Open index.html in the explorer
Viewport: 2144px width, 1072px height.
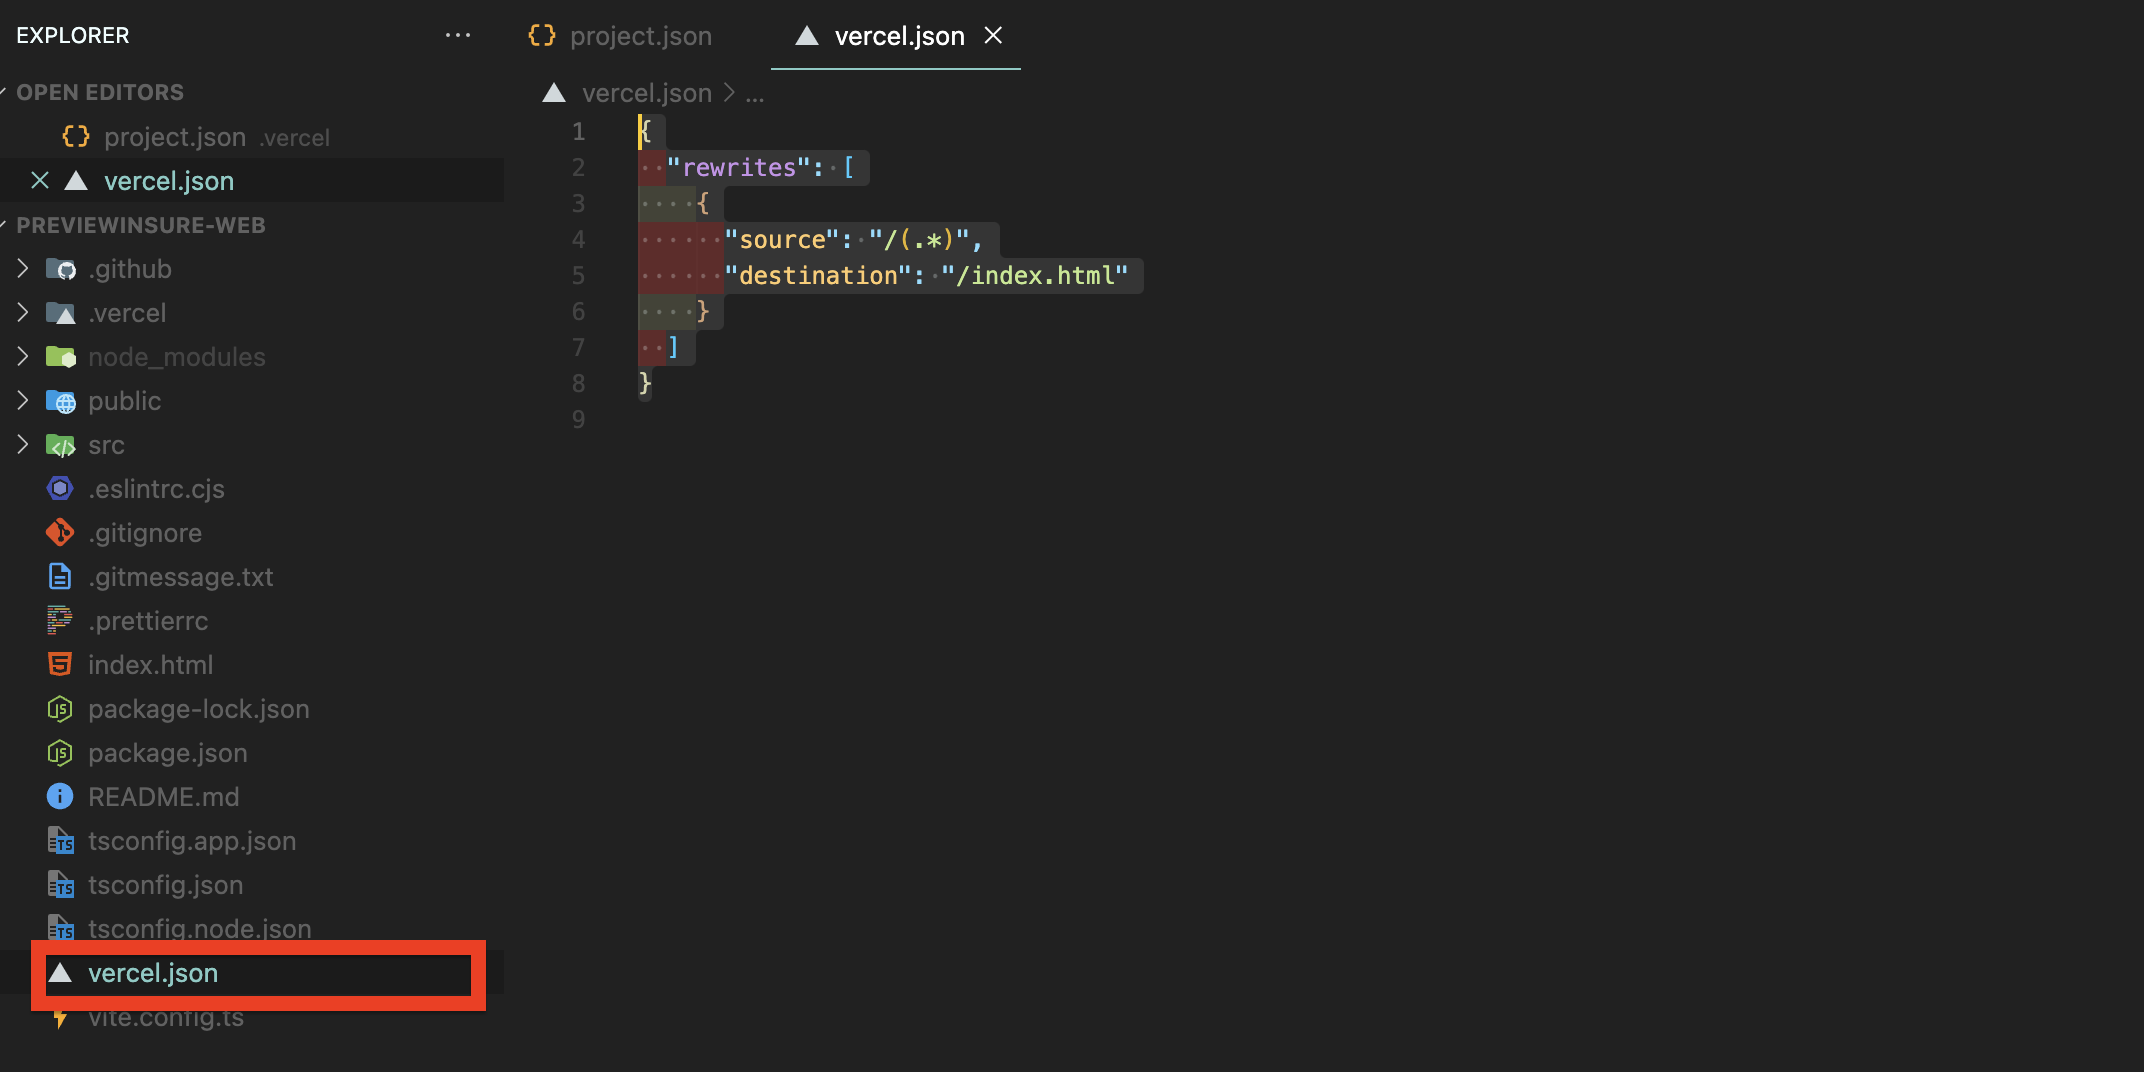click(x=150, y=665)
